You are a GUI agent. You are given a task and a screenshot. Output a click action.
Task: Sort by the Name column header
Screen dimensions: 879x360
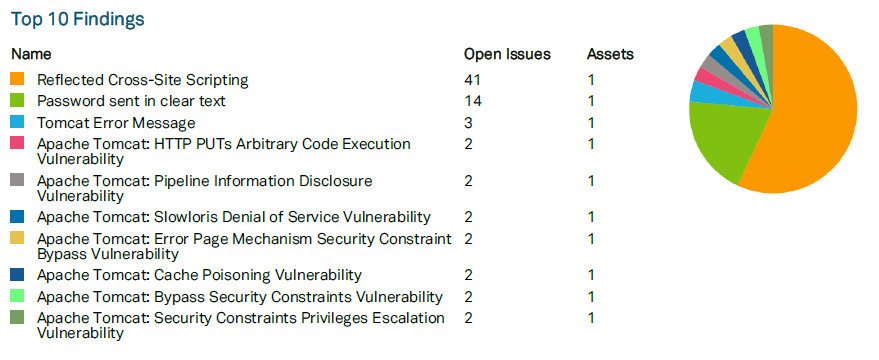tap(31, 54)
